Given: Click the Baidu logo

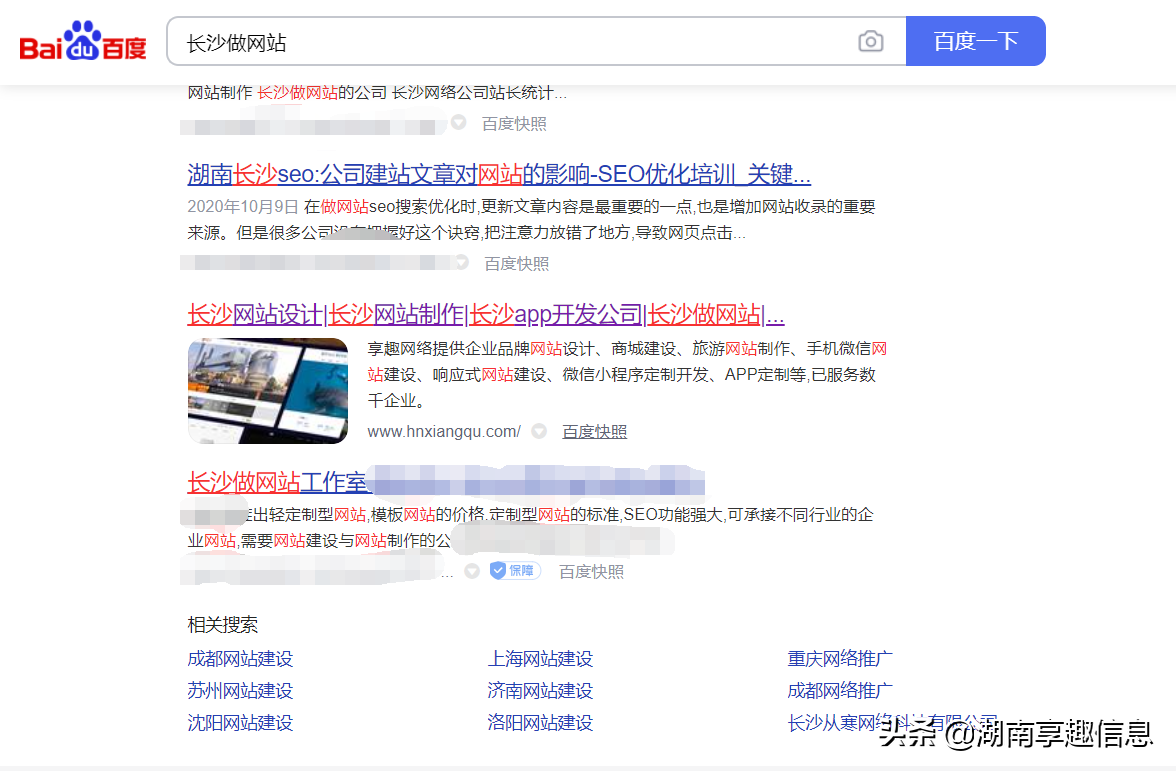Looking at the screenshot, I should (x=82, y=41).
